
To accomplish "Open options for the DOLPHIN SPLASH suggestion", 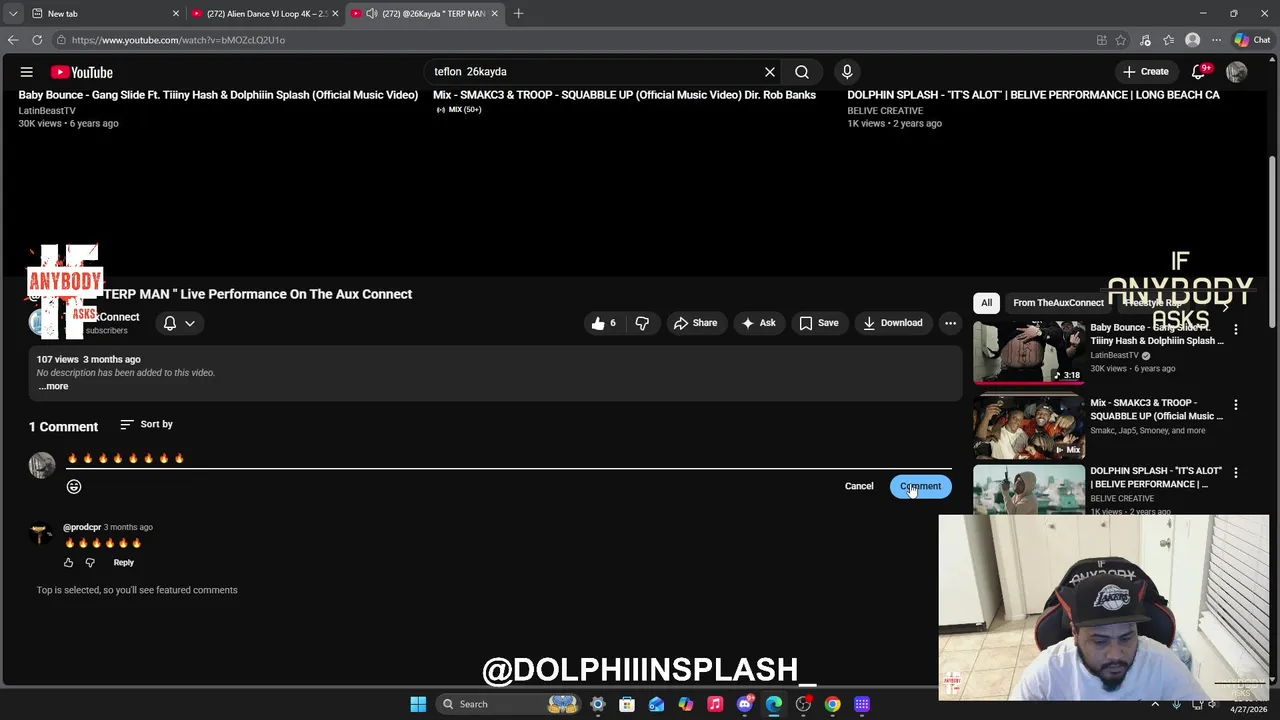I will tap(1236, 473).
